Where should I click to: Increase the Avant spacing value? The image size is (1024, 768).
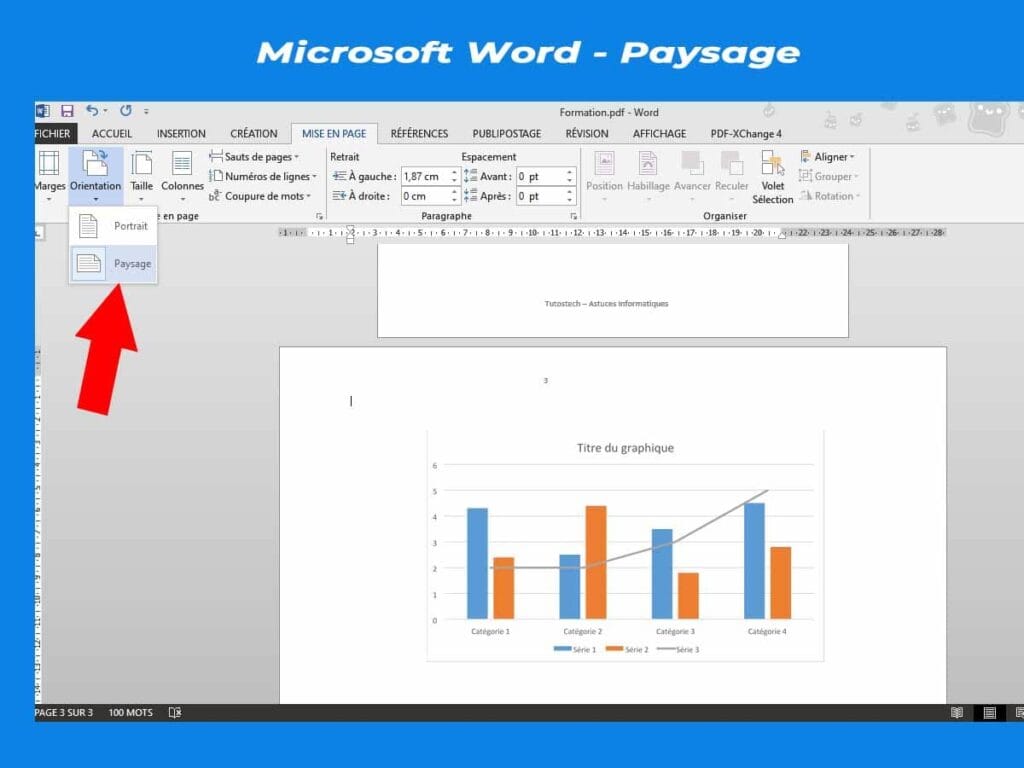570,172
